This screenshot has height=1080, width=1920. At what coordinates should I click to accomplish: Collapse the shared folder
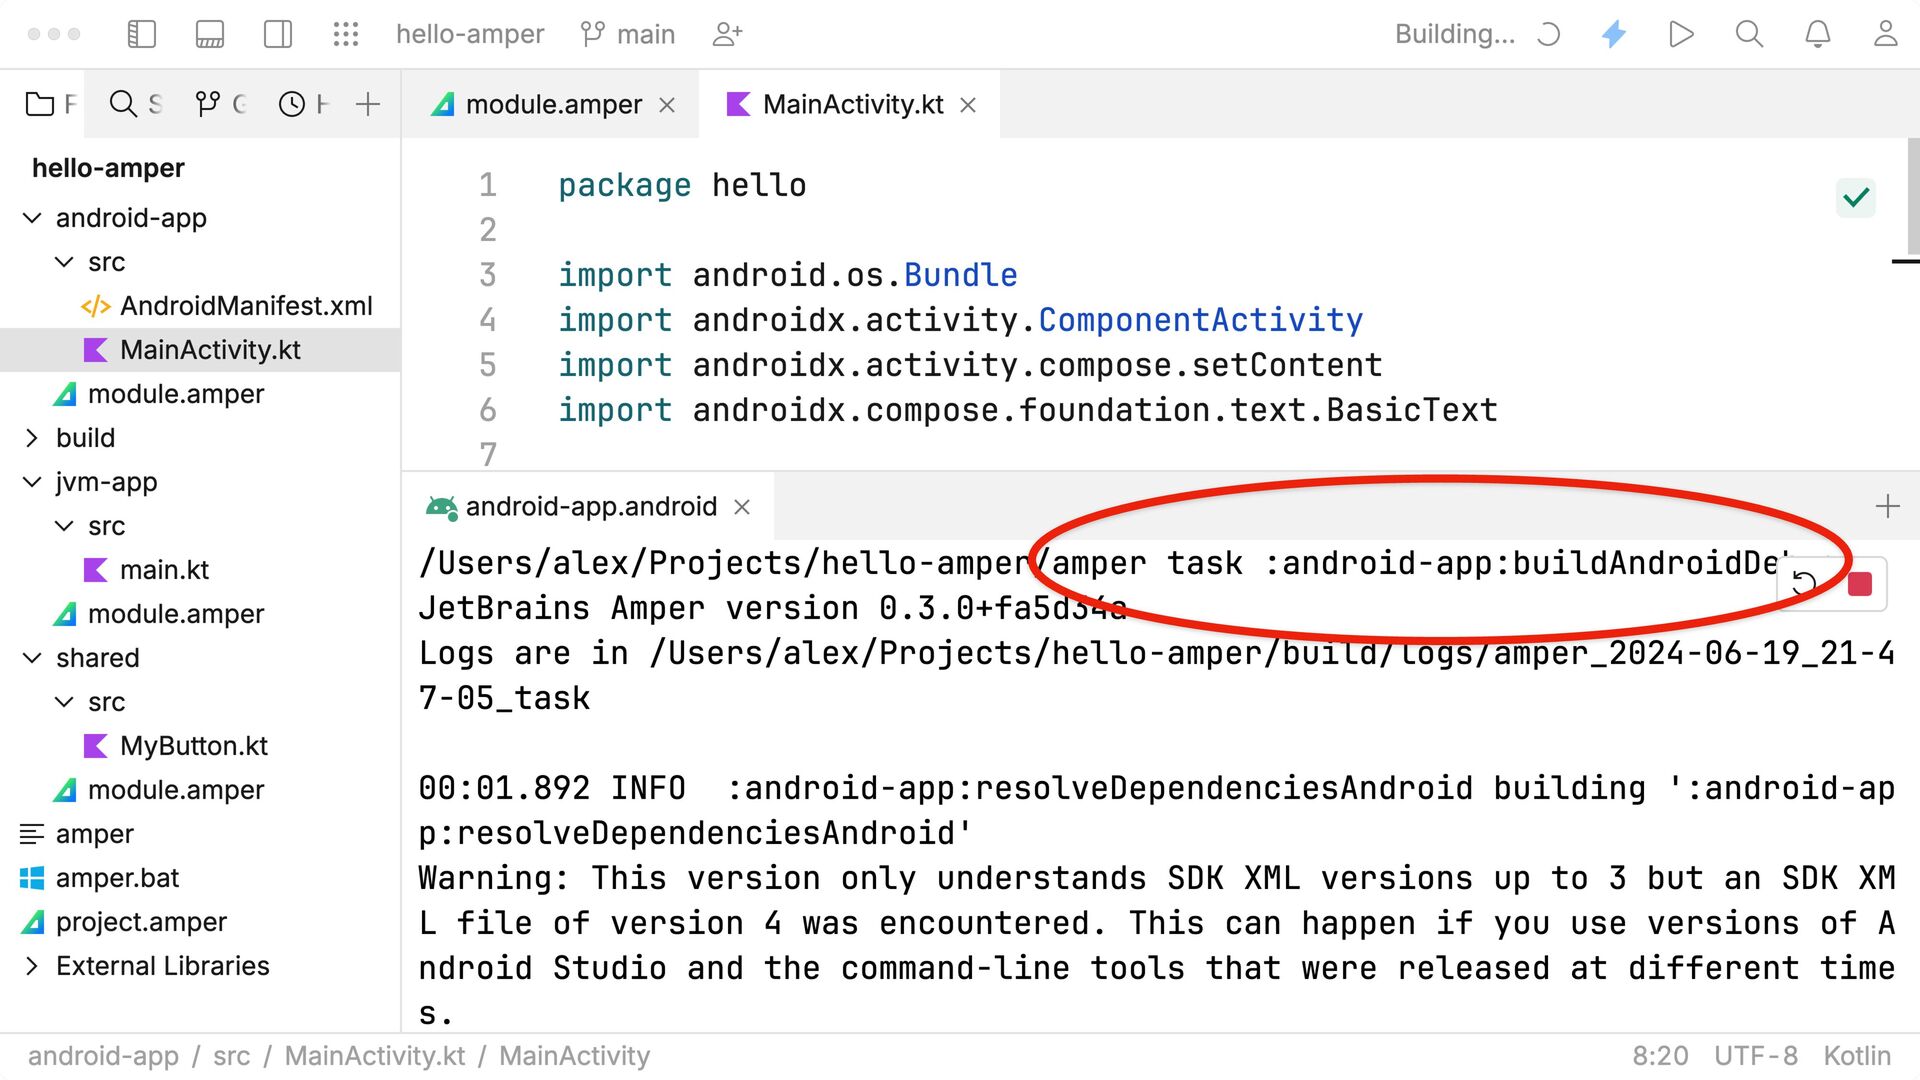(x=32, y=658)
